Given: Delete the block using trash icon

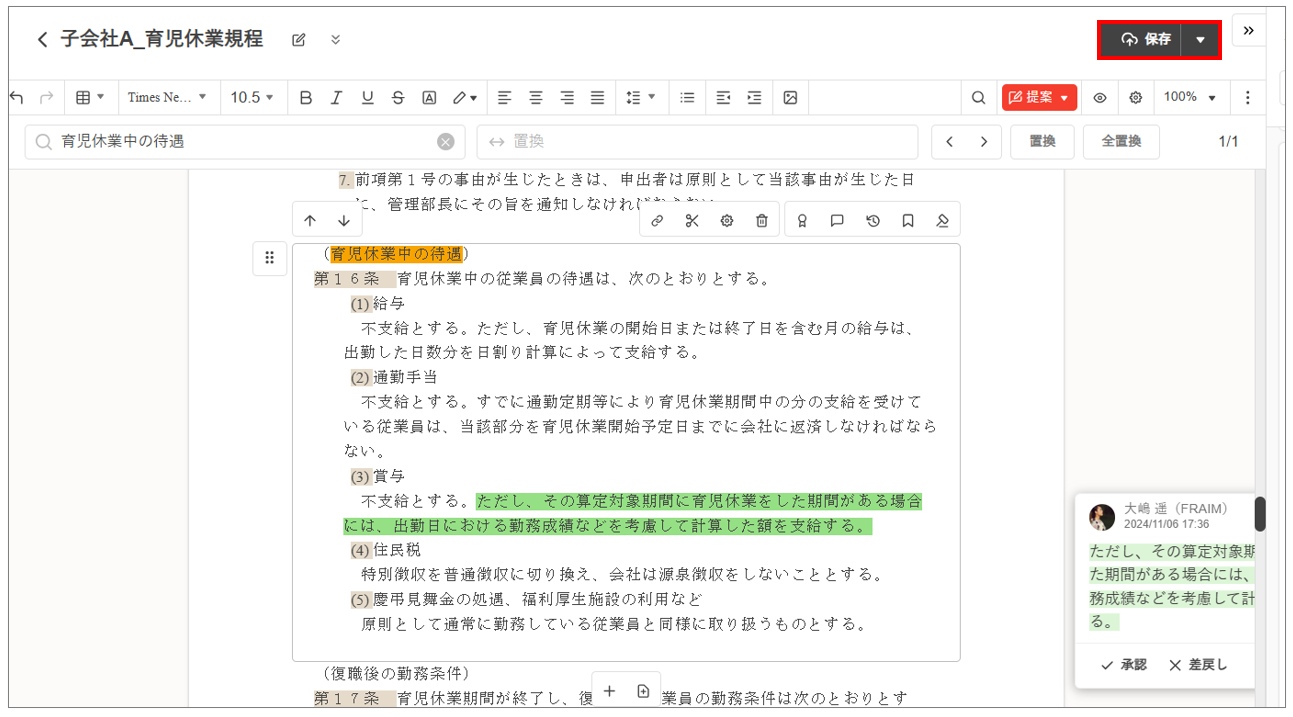Looking at the screenshot, I should (x=761, y=221).
